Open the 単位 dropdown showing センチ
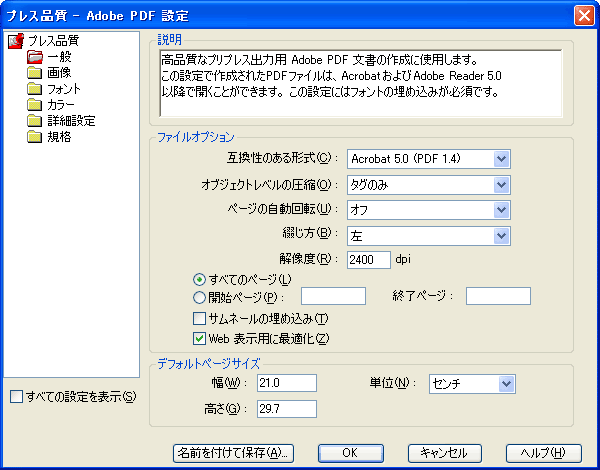 [x=472, y=384]
